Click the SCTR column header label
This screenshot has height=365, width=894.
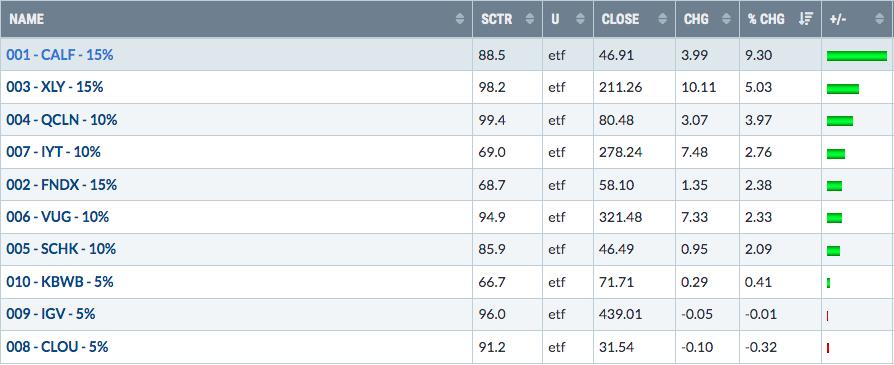(497, 19)
